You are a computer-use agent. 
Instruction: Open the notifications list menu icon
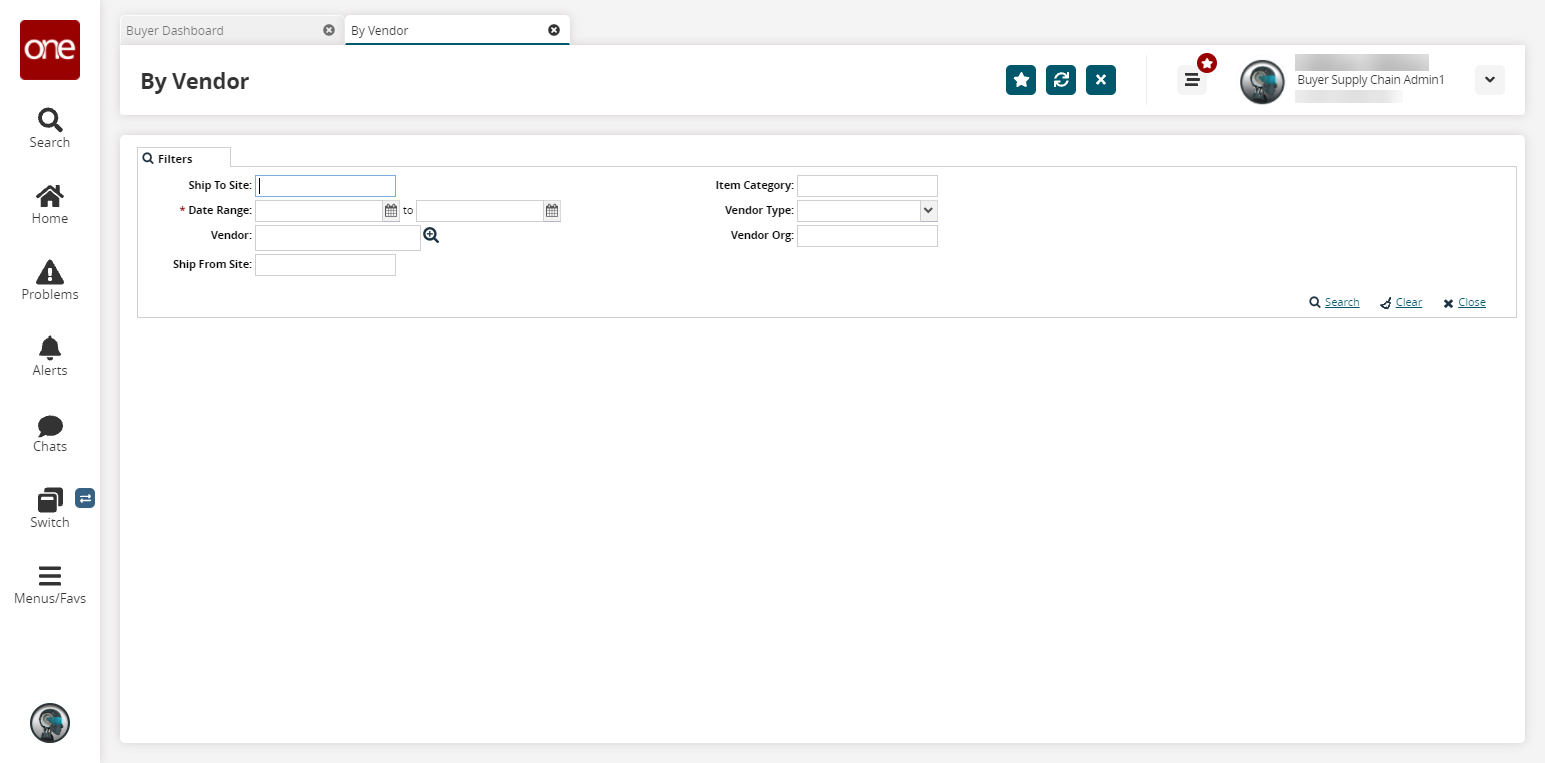tap(1191, 80)
